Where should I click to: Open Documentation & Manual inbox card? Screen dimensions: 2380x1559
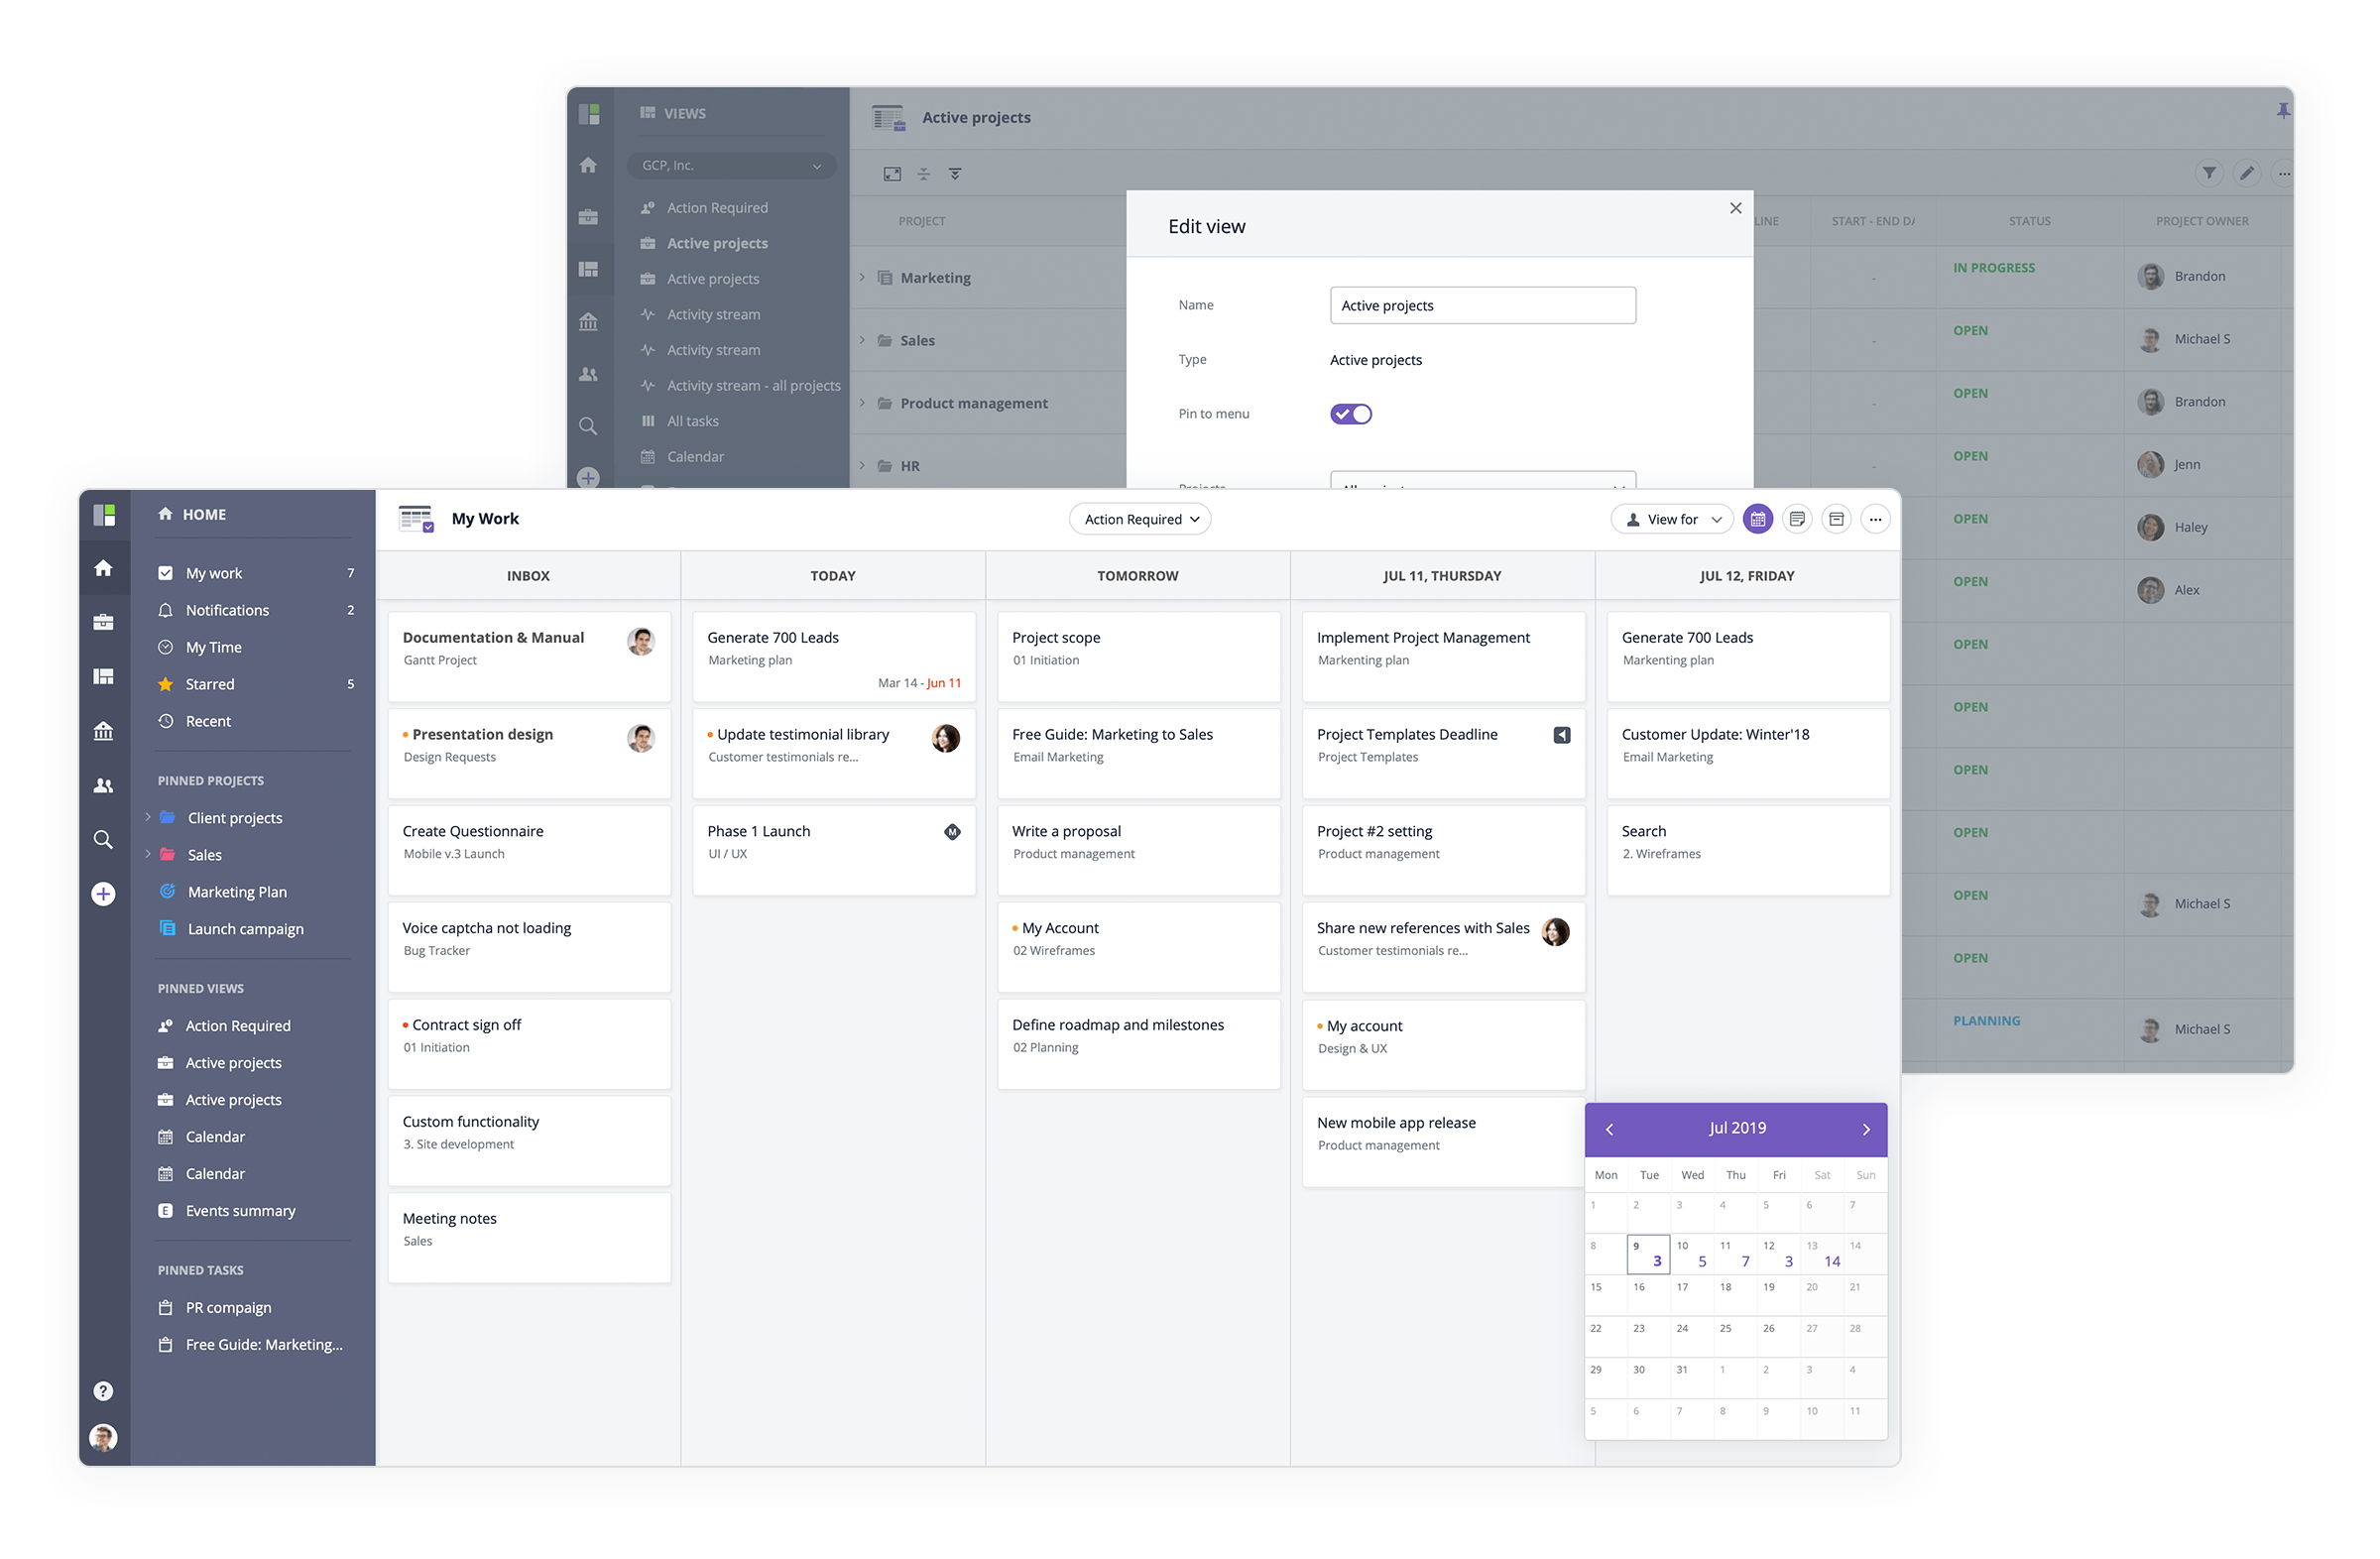529,657
